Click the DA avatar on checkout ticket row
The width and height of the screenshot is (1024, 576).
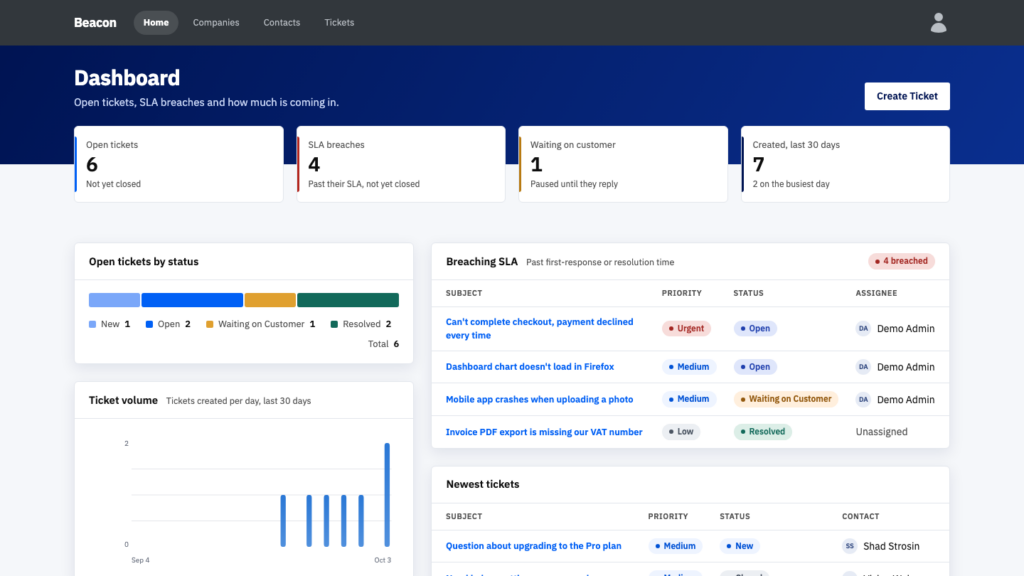pyautogui.click(x=863, y=328)
